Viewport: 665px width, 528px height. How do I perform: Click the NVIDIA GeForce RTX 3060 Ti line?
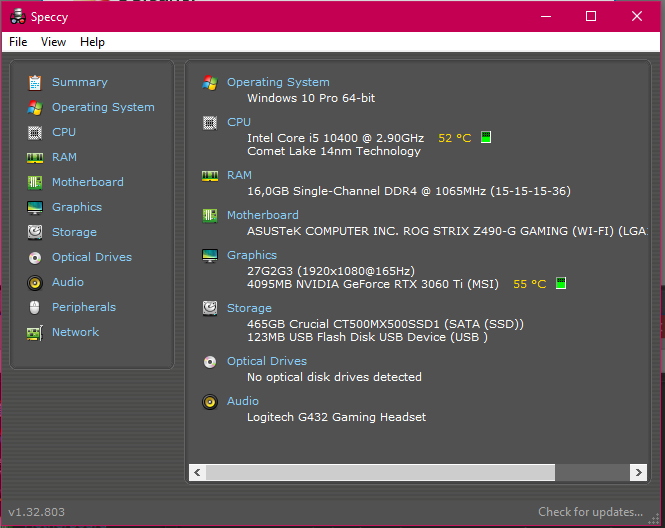point(373,284)
